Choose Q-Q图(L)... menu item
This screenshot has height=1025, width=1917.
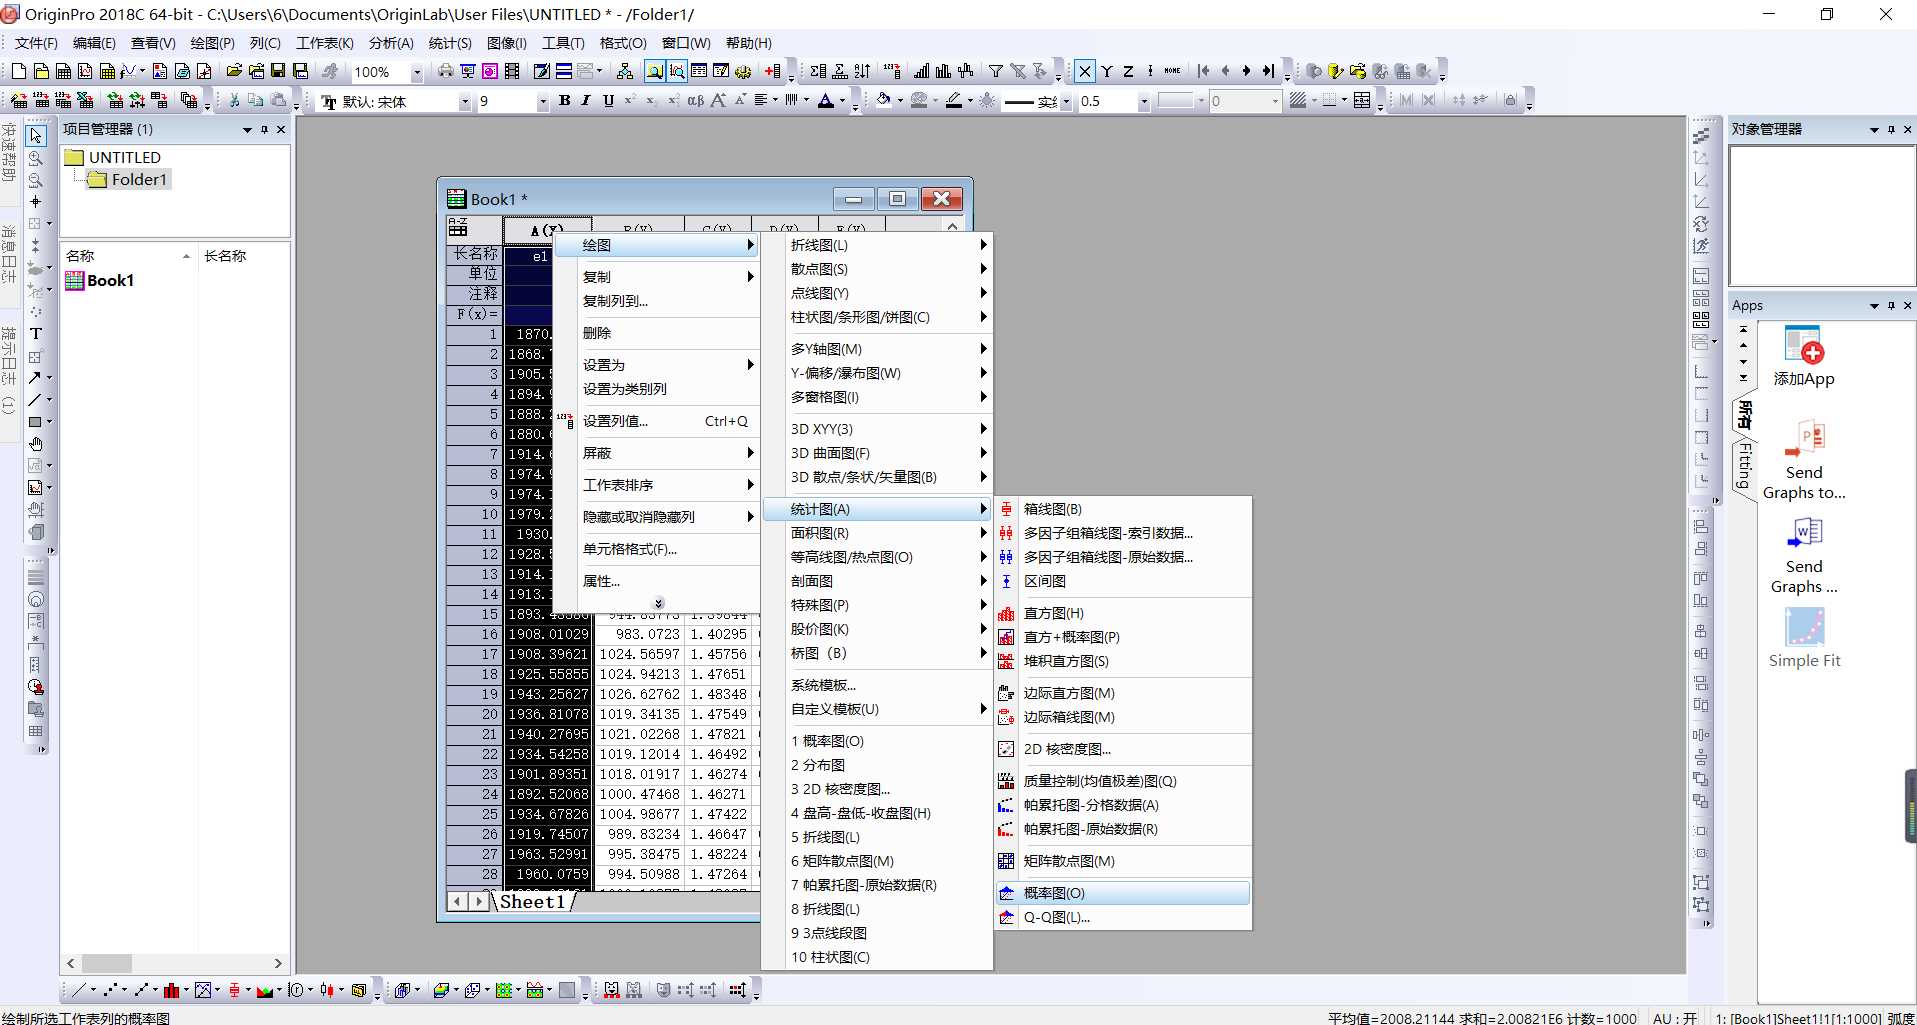click(x=1123, y=917)
